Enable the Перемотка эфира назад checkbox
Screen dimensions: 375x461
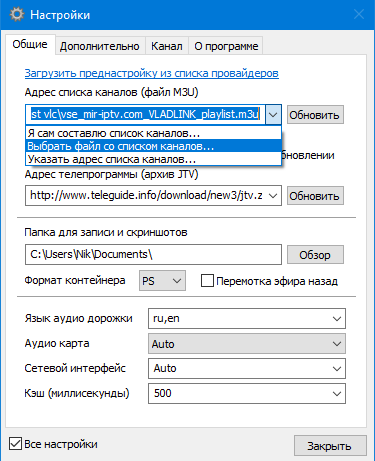[x=207, y=281]
